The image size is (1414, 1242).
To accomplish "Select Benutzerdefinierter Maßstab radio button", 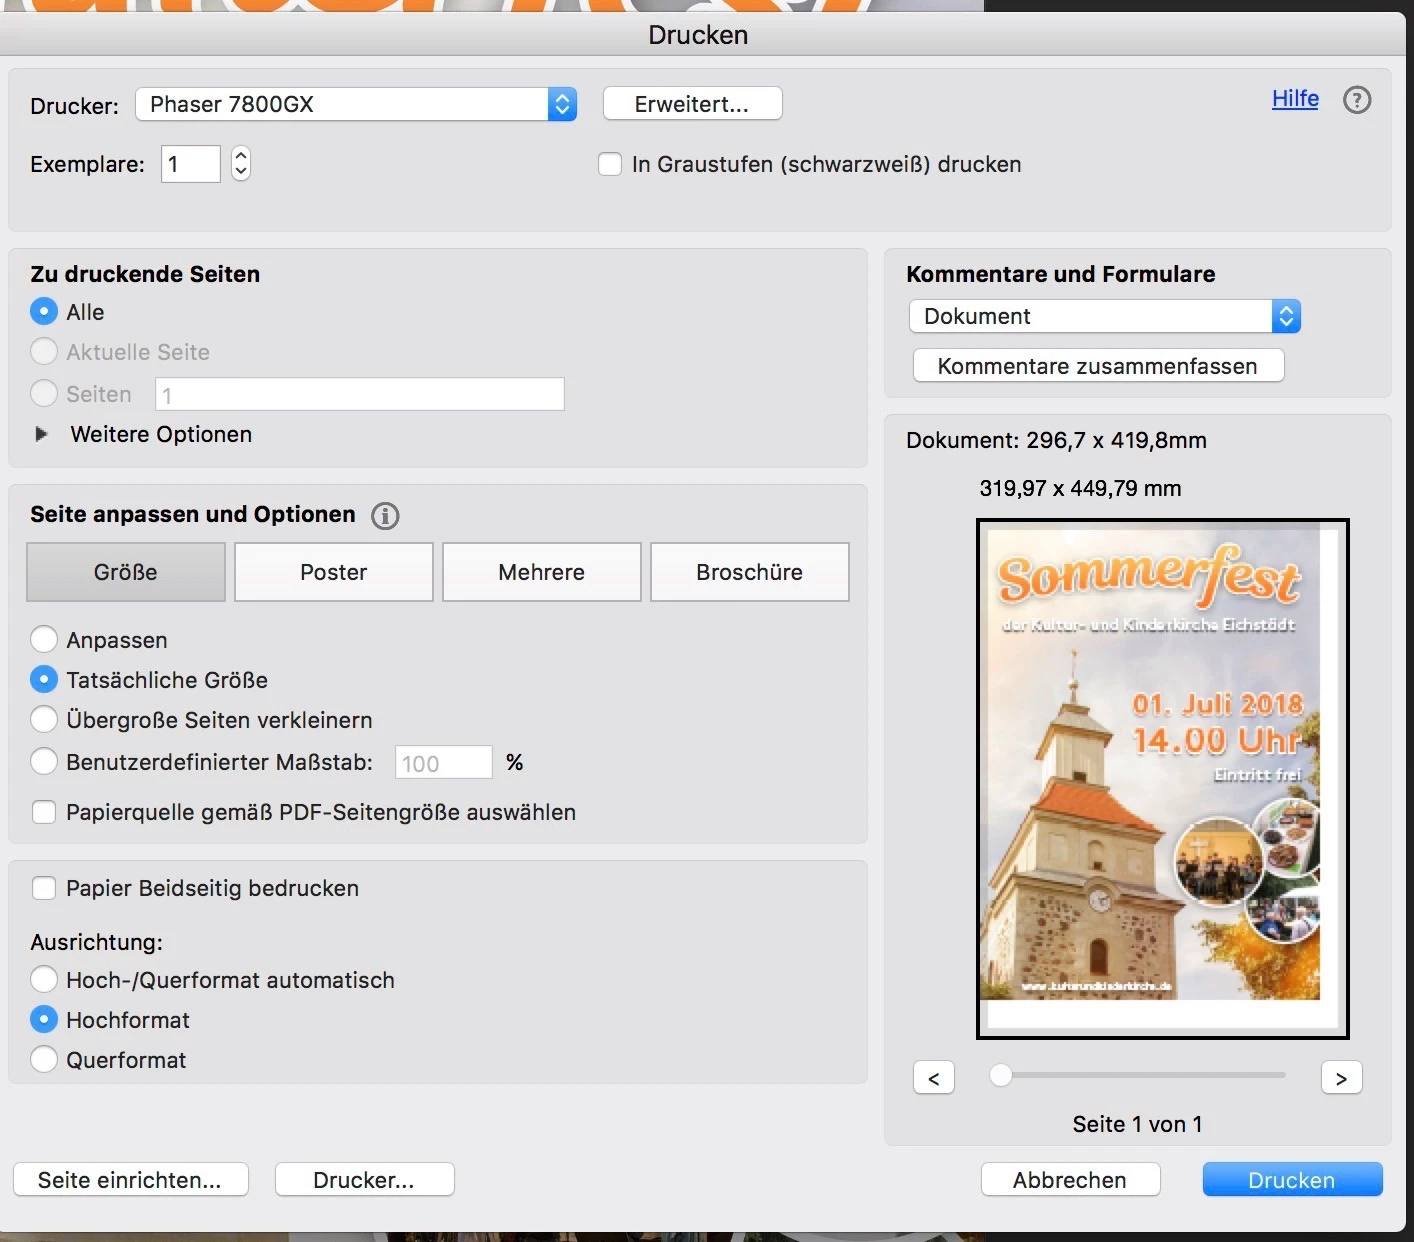I will point(44,762).
